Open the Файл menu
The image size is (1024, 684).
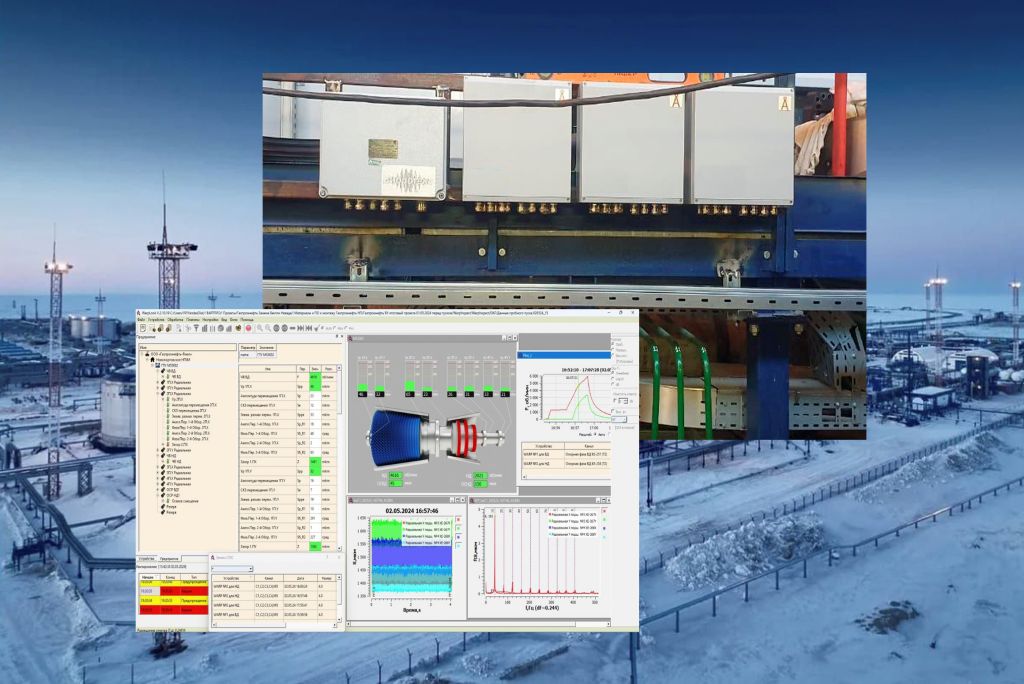pyautogui.click(x=142, y=319)
